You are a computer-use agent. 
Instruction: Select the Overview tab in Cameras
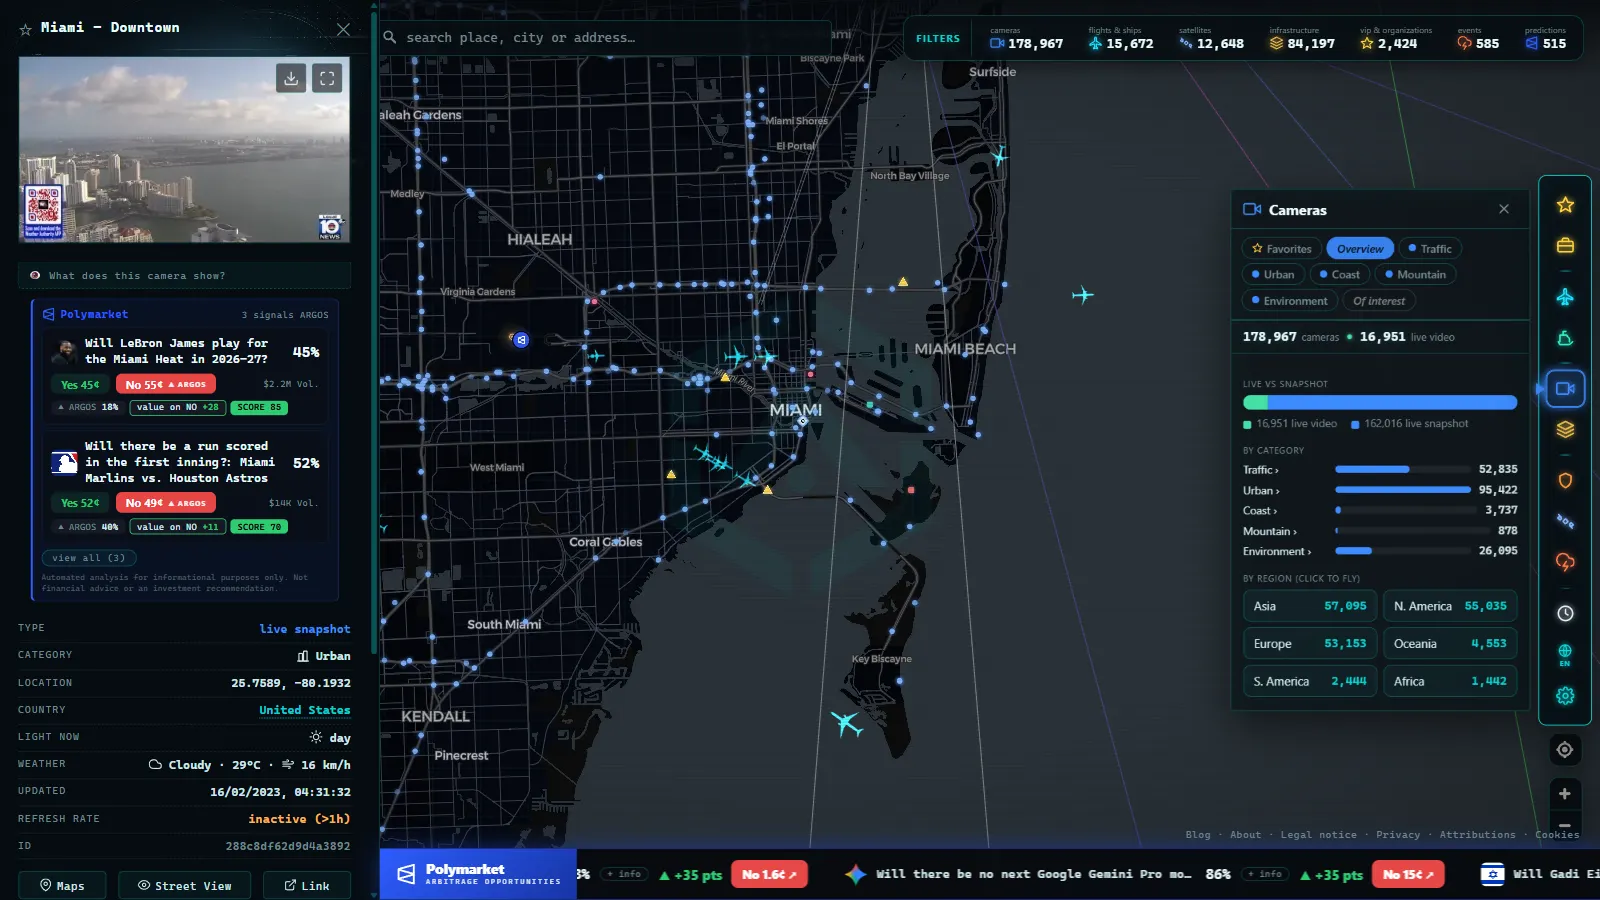1360,249
